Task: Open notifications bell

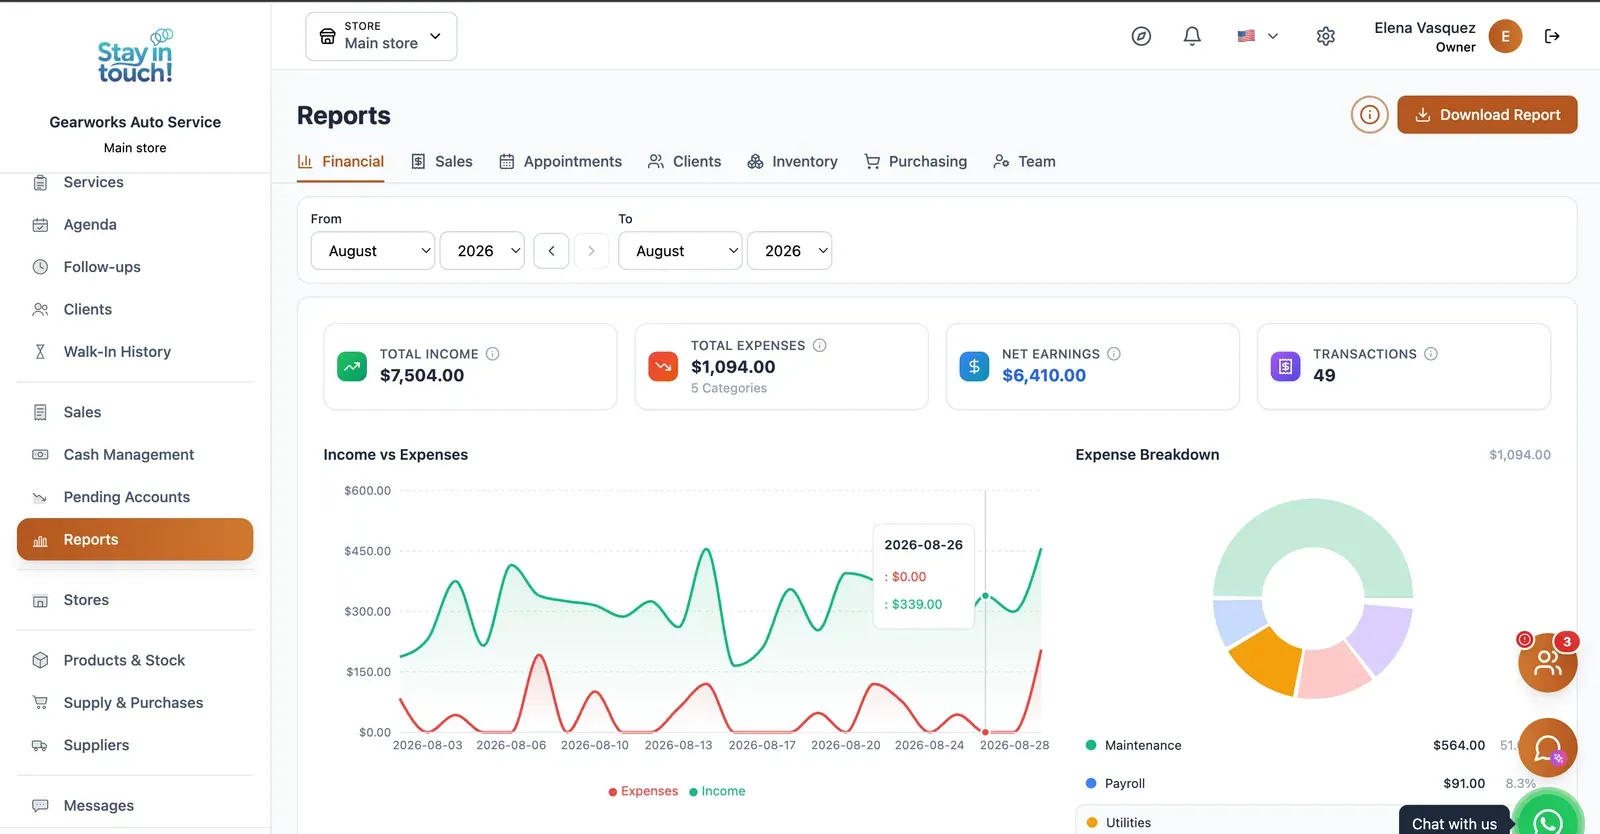Action: 1192,36
